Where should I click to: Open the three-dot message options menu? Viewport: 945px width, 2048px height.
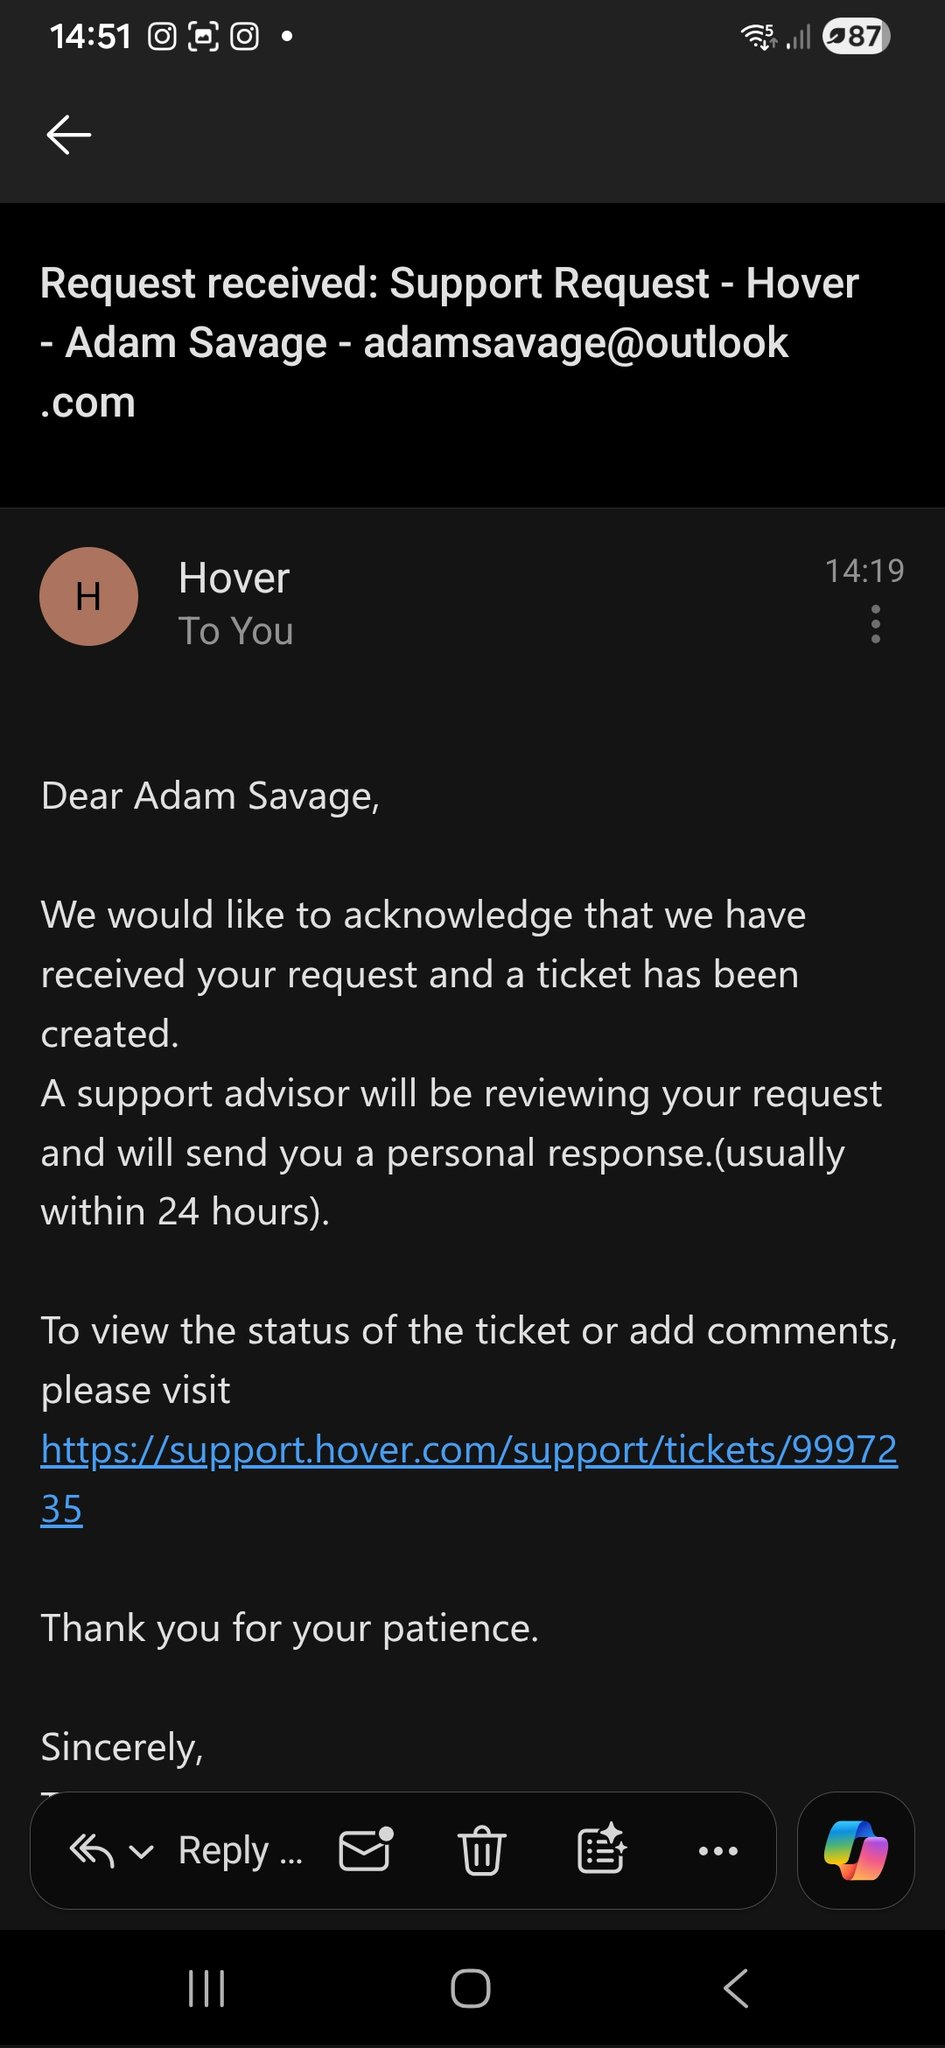coord(875,624)
